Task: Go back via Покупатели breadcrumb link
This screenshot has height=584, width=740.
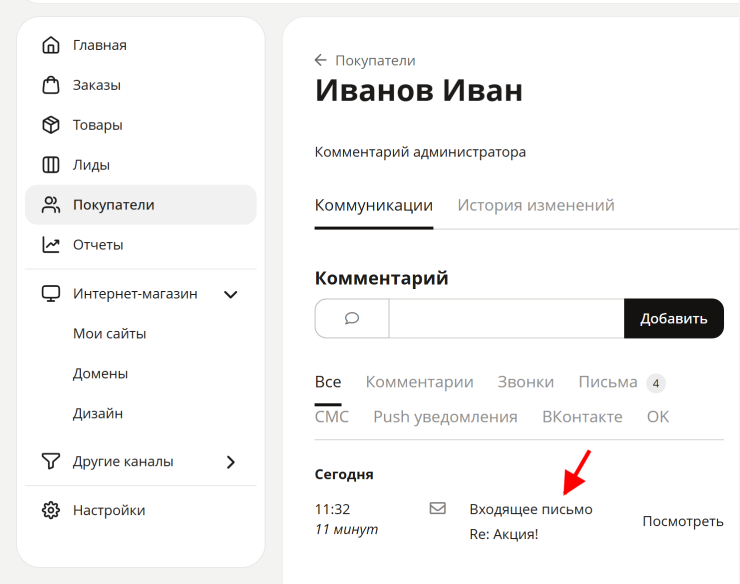Action: 375,60
